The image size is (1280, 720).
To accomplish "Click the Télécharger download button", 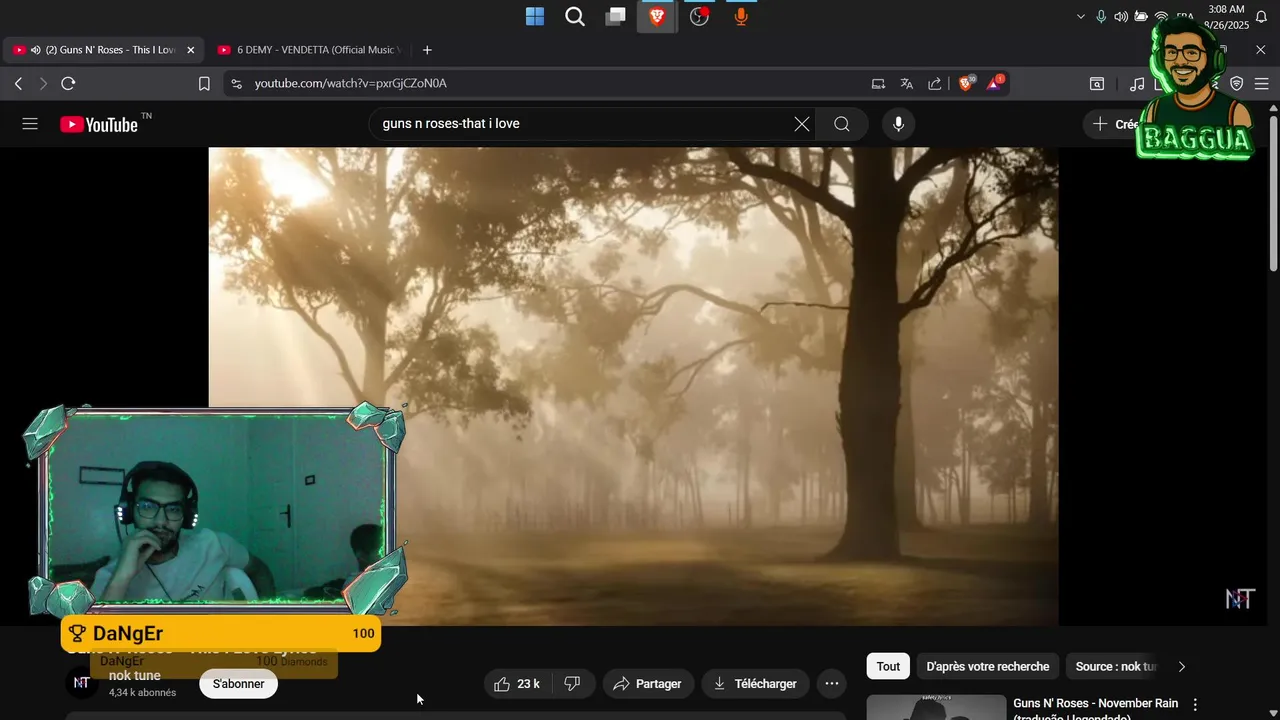I will [755, 684].
